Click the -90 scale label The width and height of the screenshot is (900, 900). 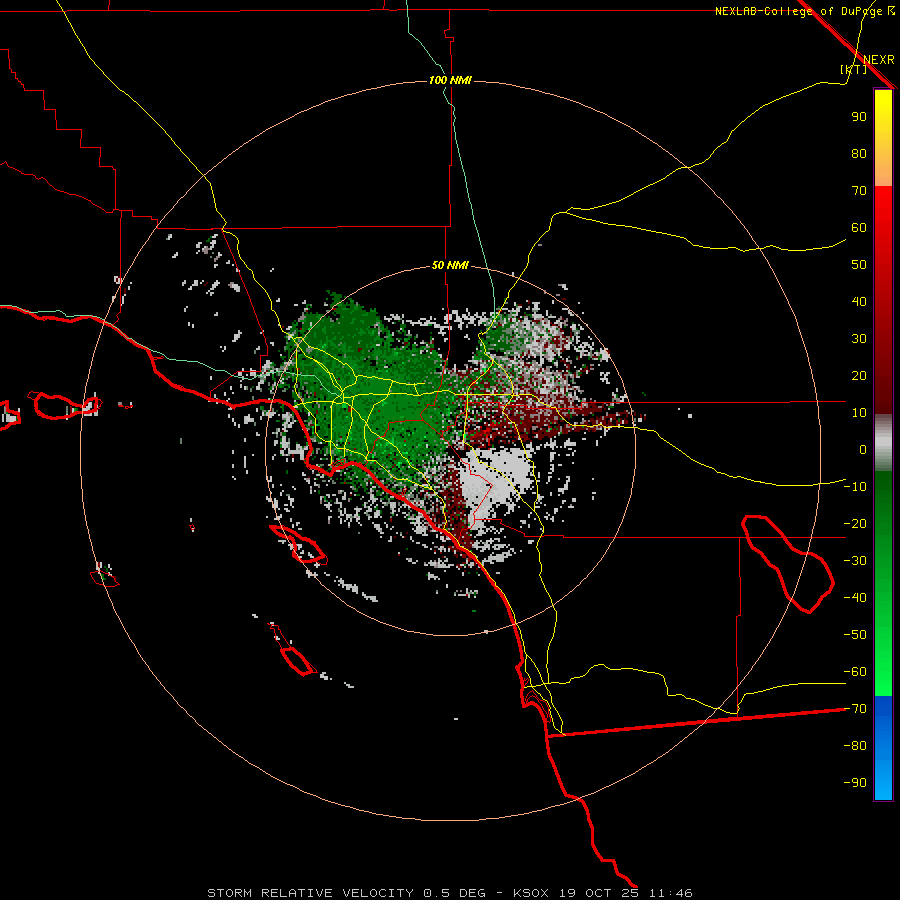pyautogui.click(x=855, y=783)
